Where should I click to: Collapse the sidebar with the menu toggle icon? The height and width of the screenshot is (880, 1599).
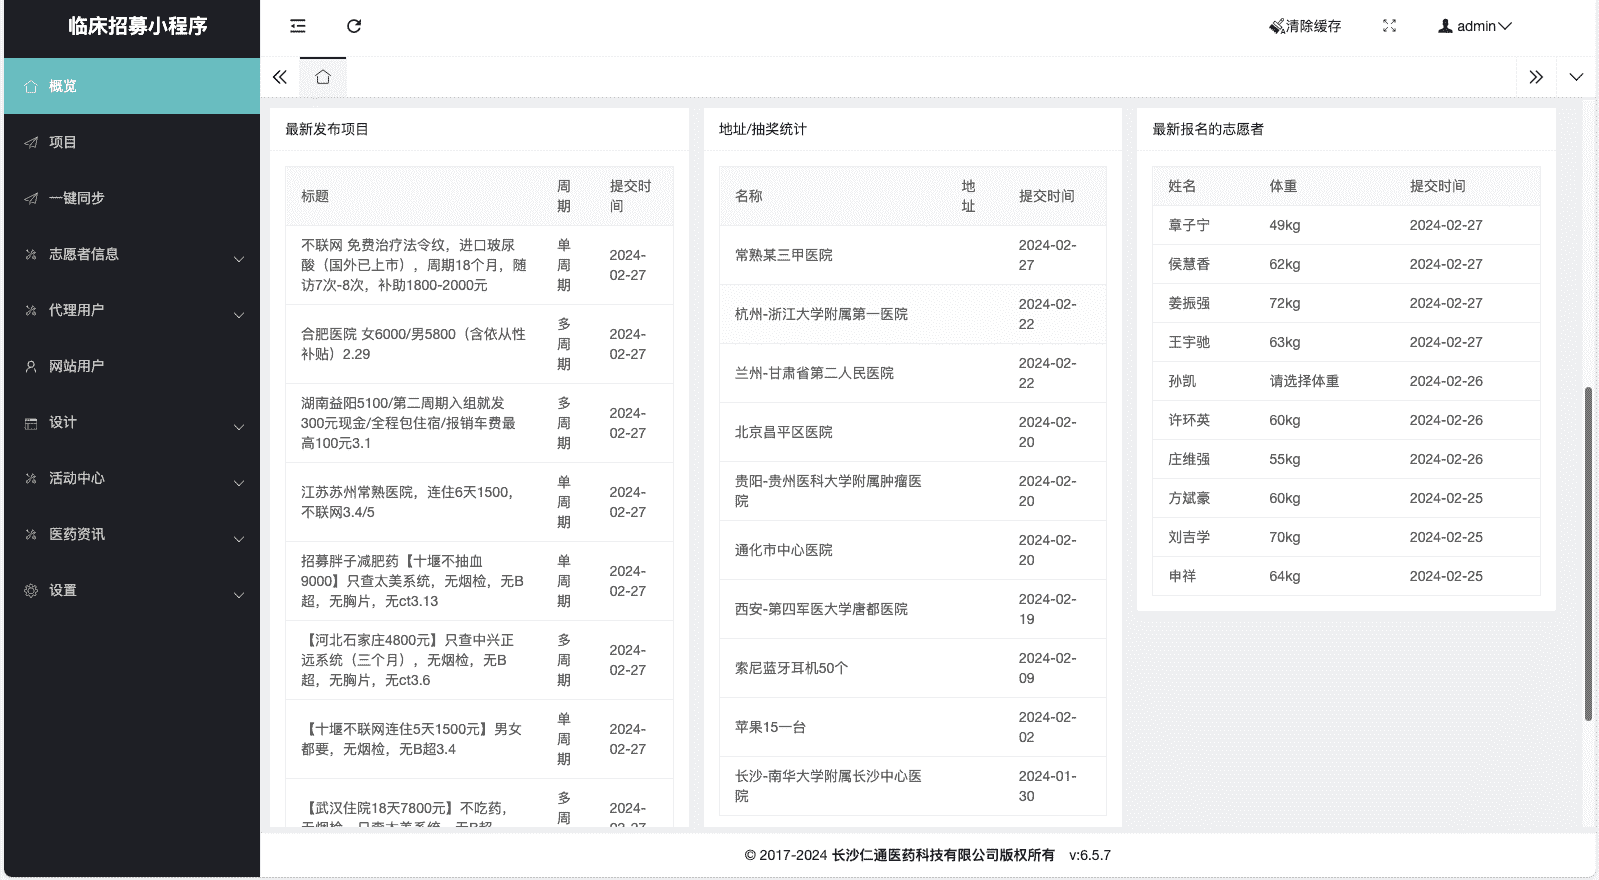[x=298, y=26]
